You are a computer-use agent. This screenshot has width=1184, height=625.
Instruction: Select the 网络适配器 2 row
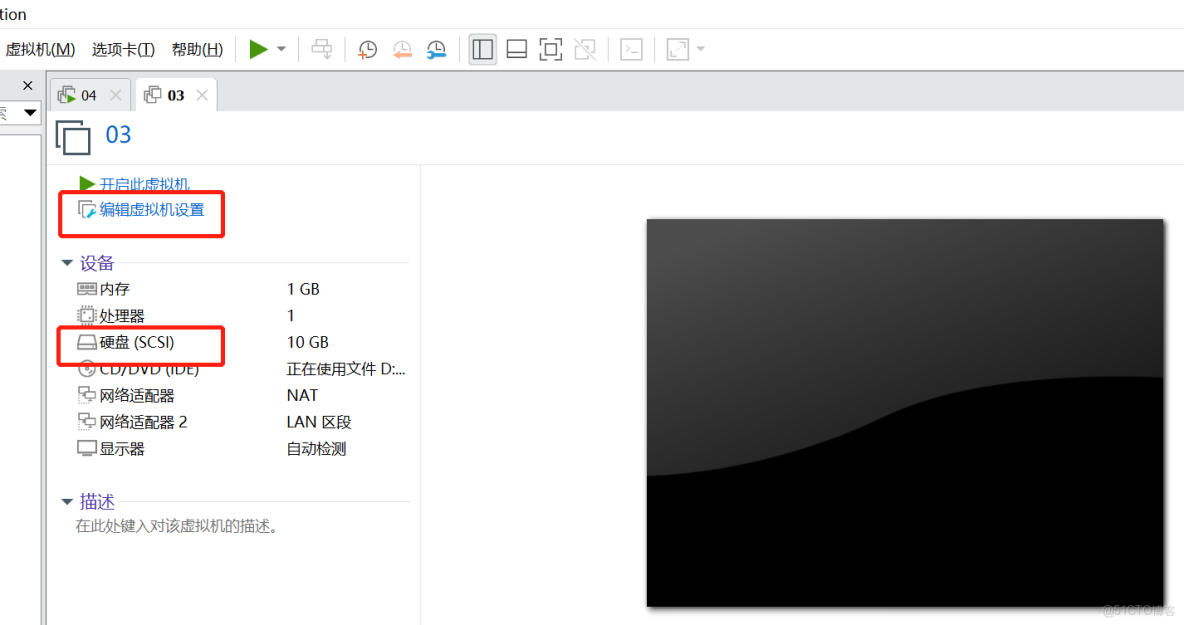tap(242, 422)
